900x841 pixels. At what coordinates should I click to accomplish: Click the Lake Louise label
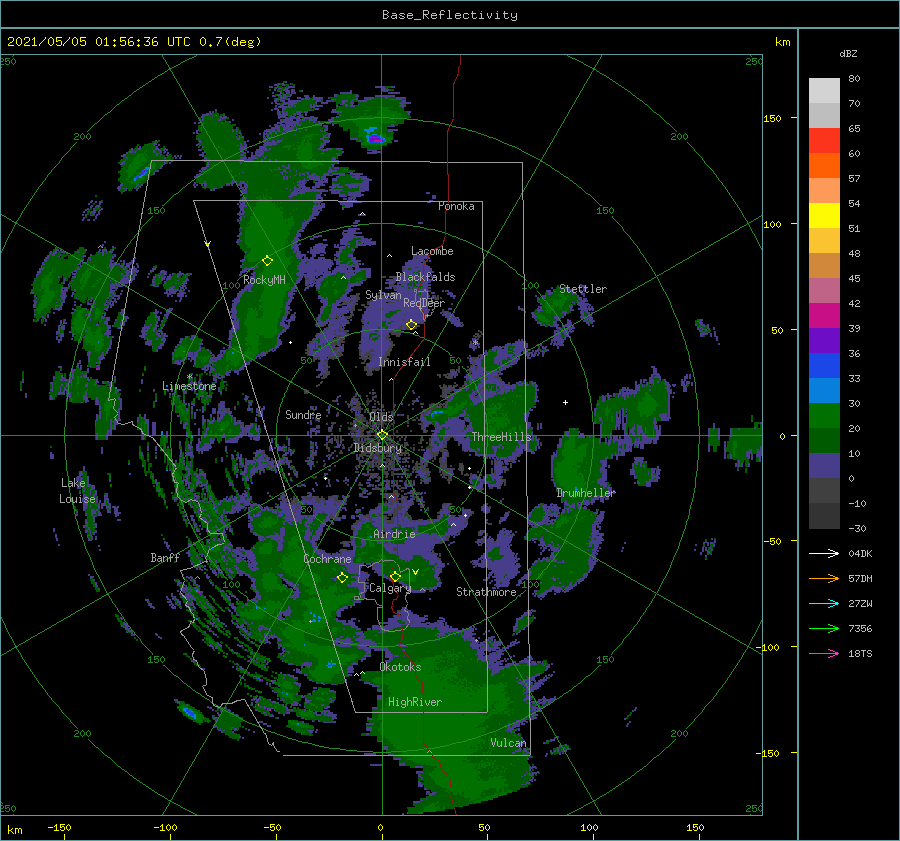pyautogui.click(x=77, y=491)
